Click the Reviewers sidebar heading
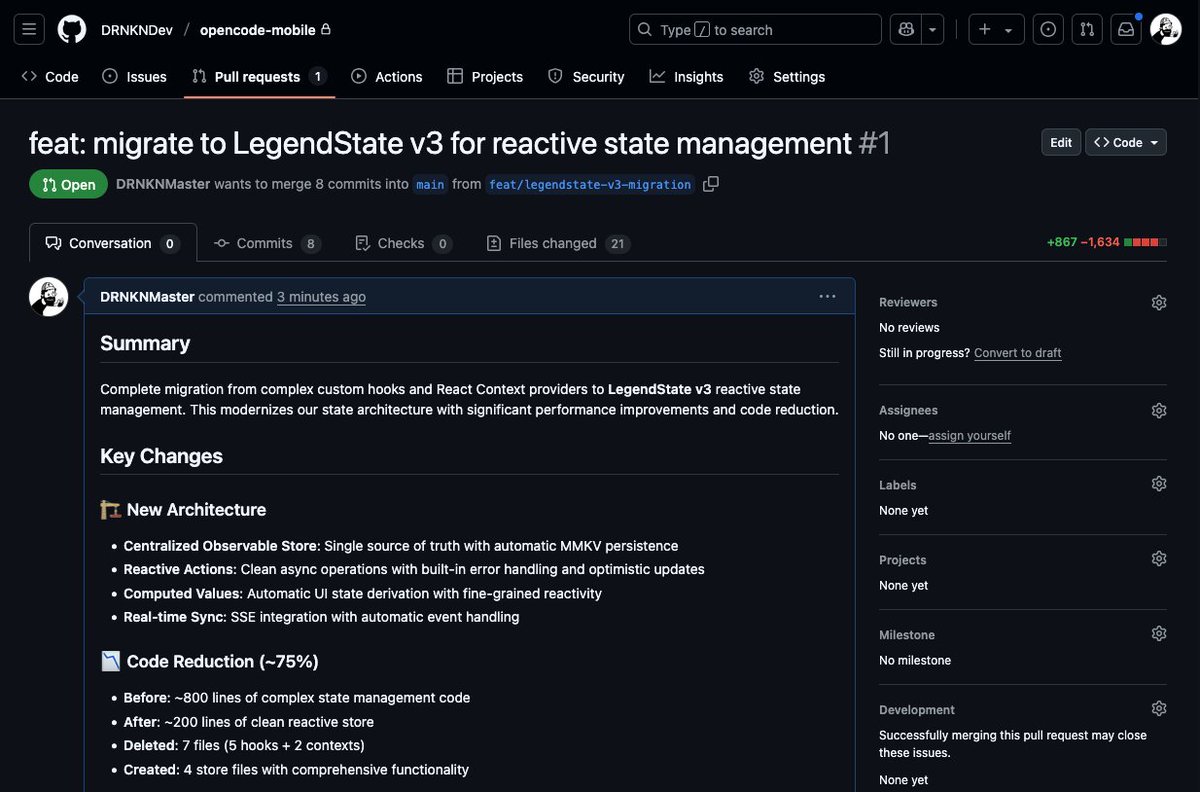This screenshot has width=1200, height=792. tap(908, 302)
